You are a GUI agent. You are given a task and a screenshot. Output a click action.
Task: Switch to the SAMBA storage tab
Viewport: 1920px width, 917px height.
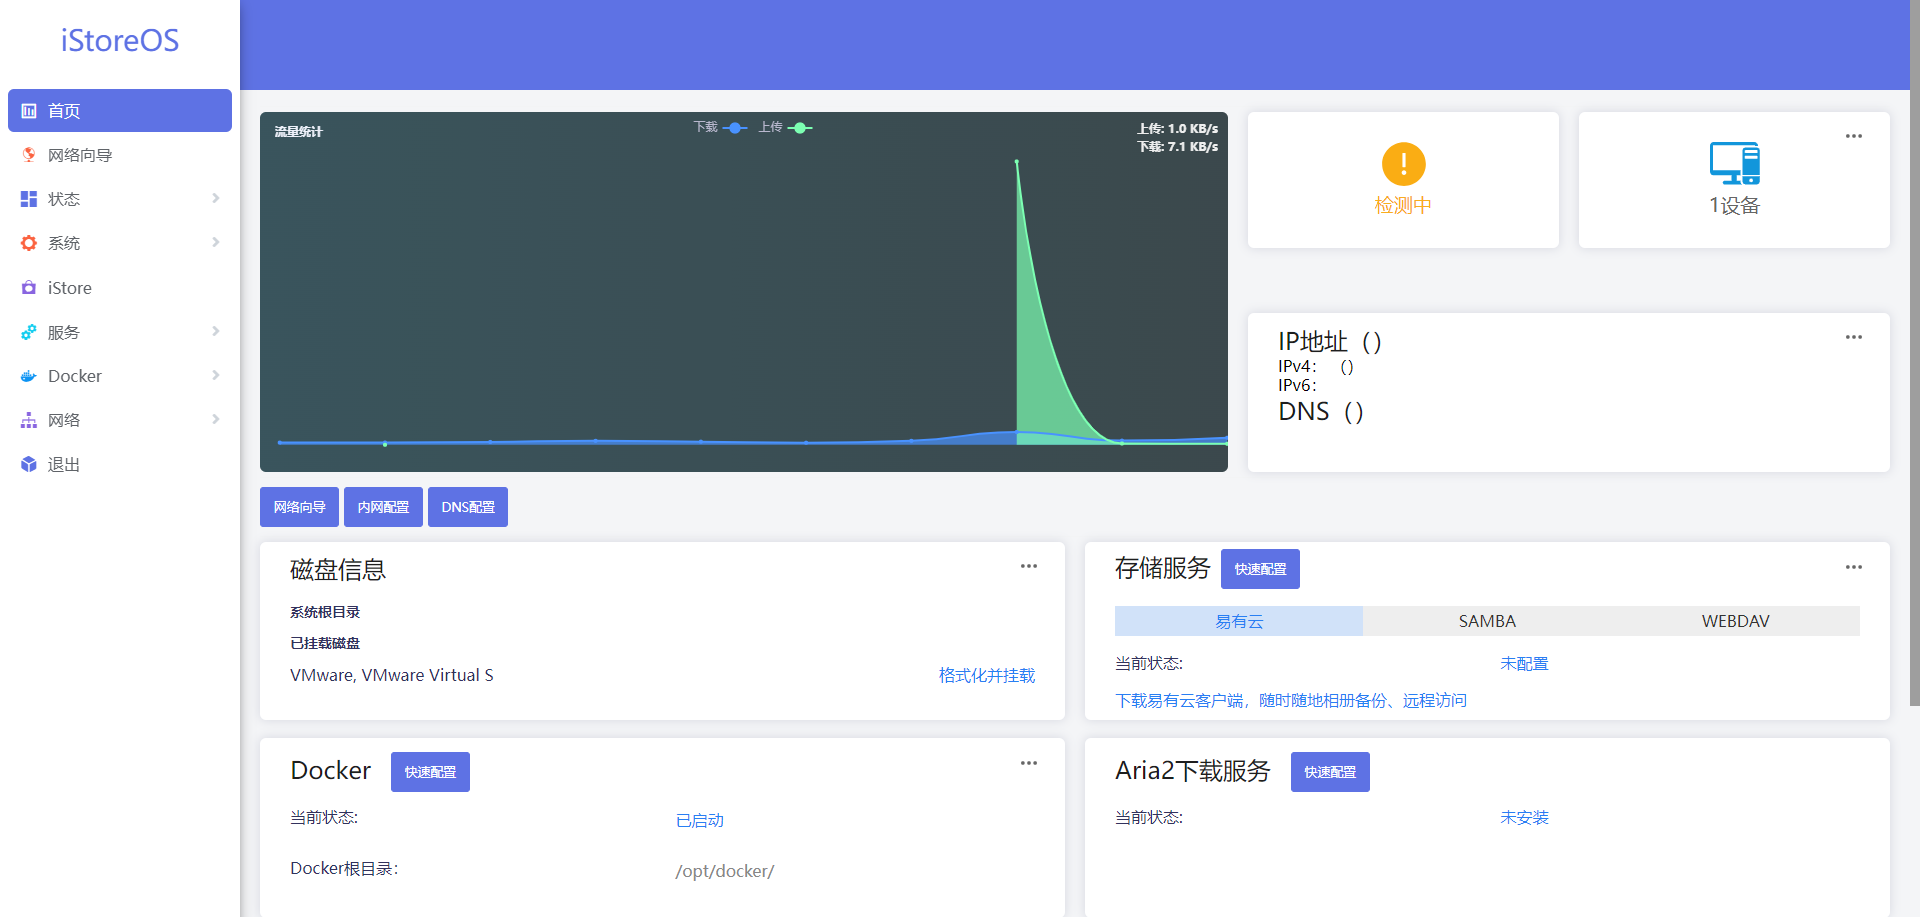pos(1487,621)
